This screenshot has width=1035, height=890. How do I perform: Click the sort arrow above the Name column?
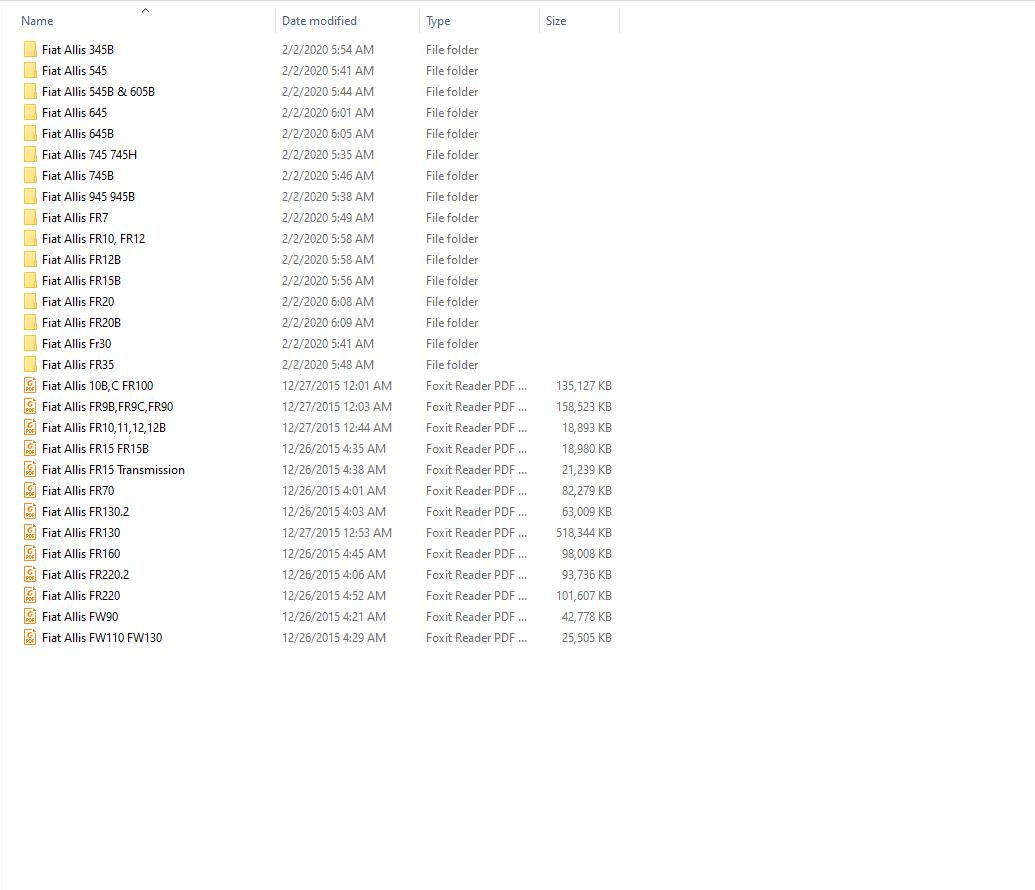[x=146, y=10]
